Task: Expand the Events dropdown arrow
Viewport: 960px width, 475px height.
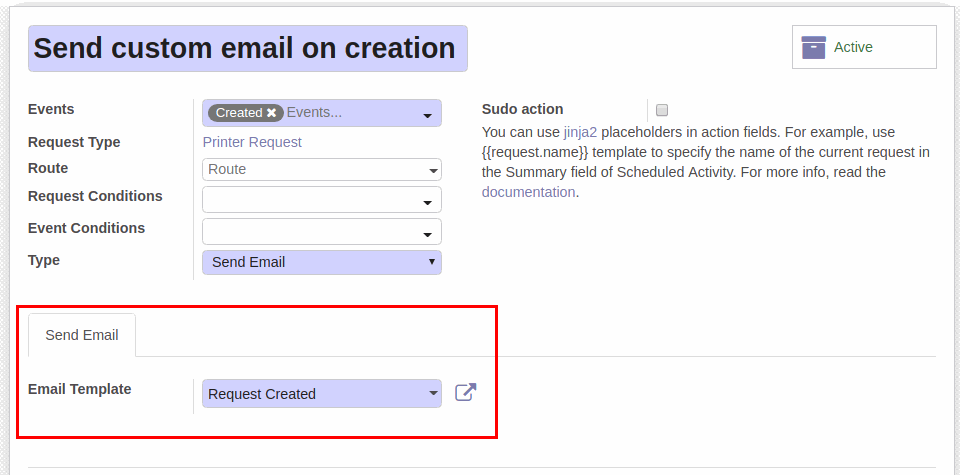Action: [427, 116]
